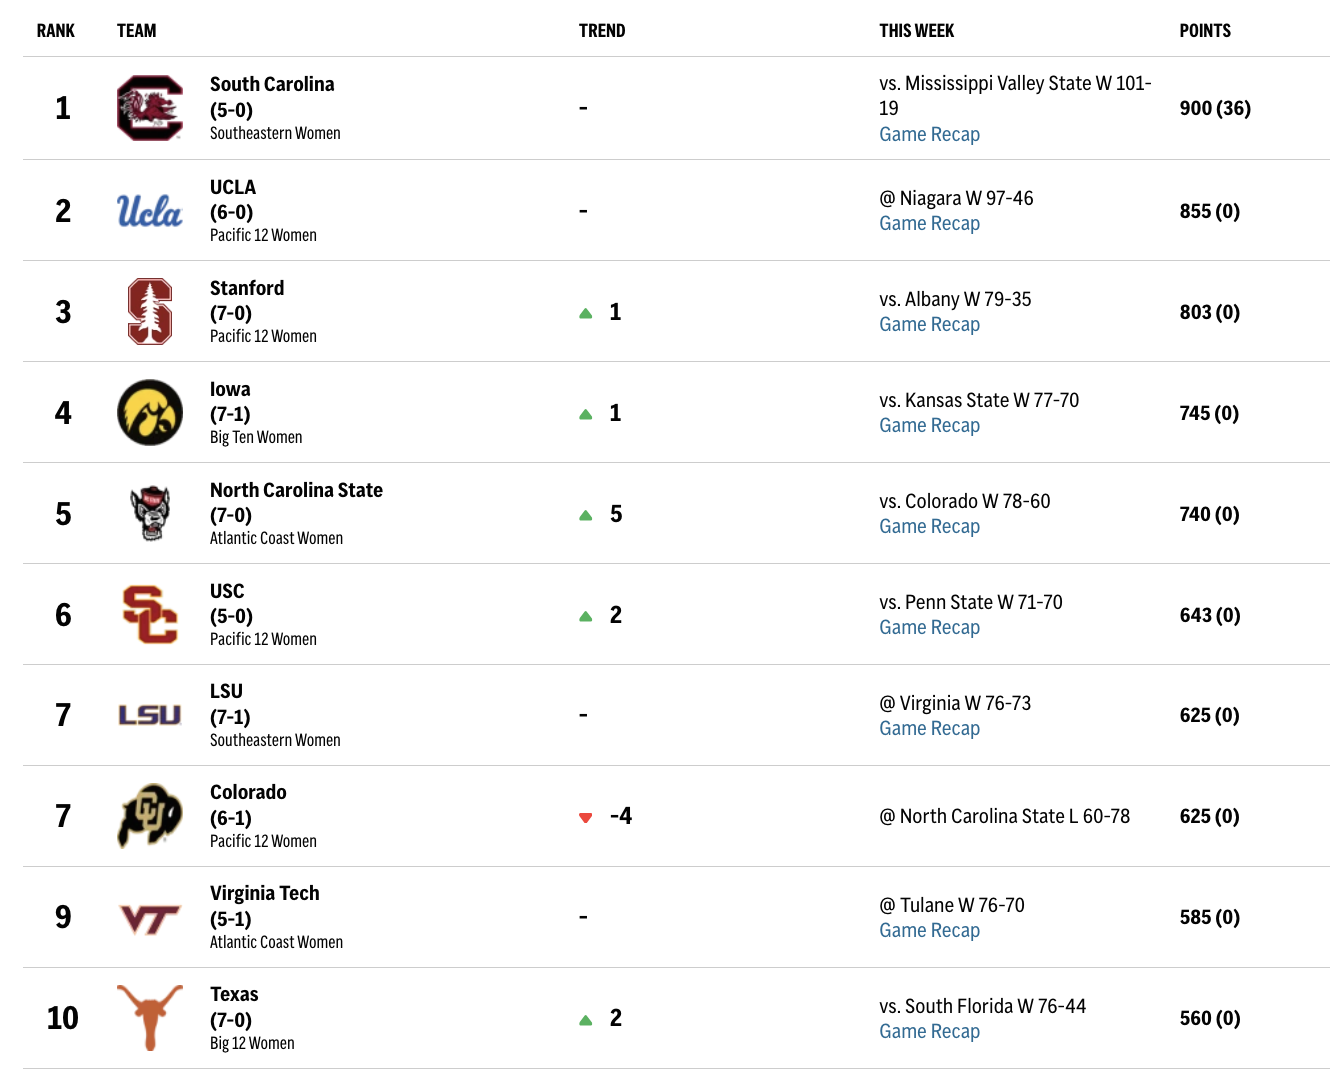Click the Stanford tree logo

[x=149, y=312]
